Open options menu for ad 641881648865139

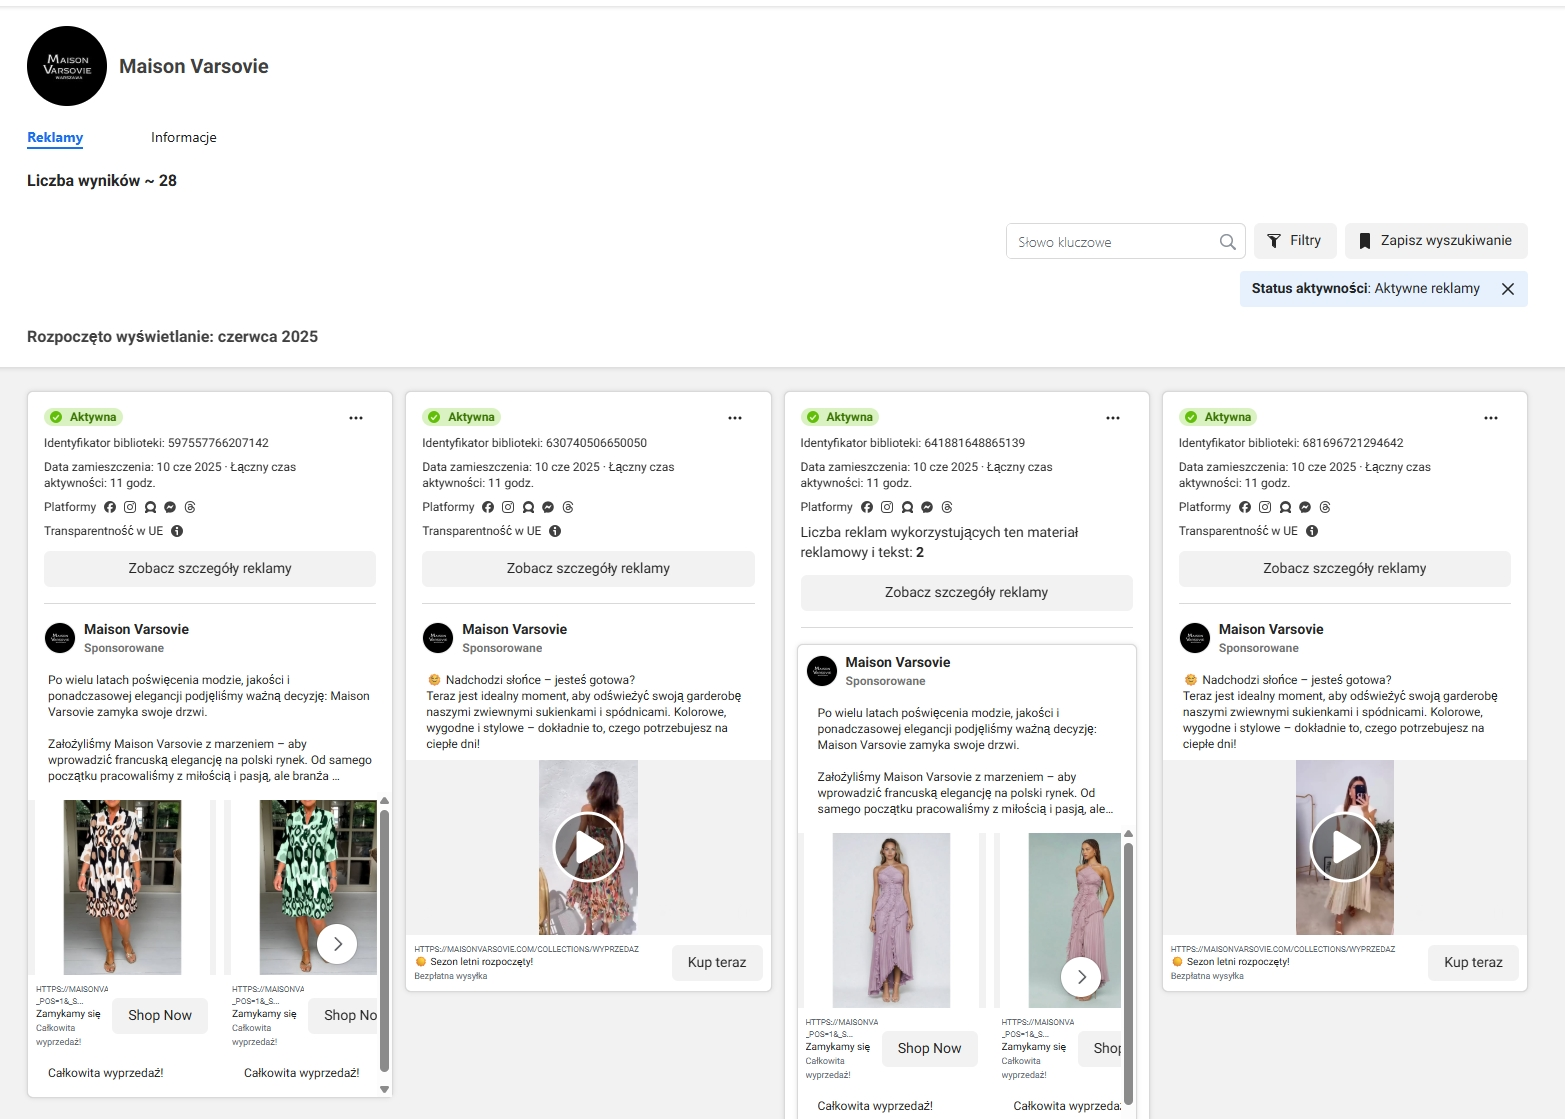point(1113,418)
